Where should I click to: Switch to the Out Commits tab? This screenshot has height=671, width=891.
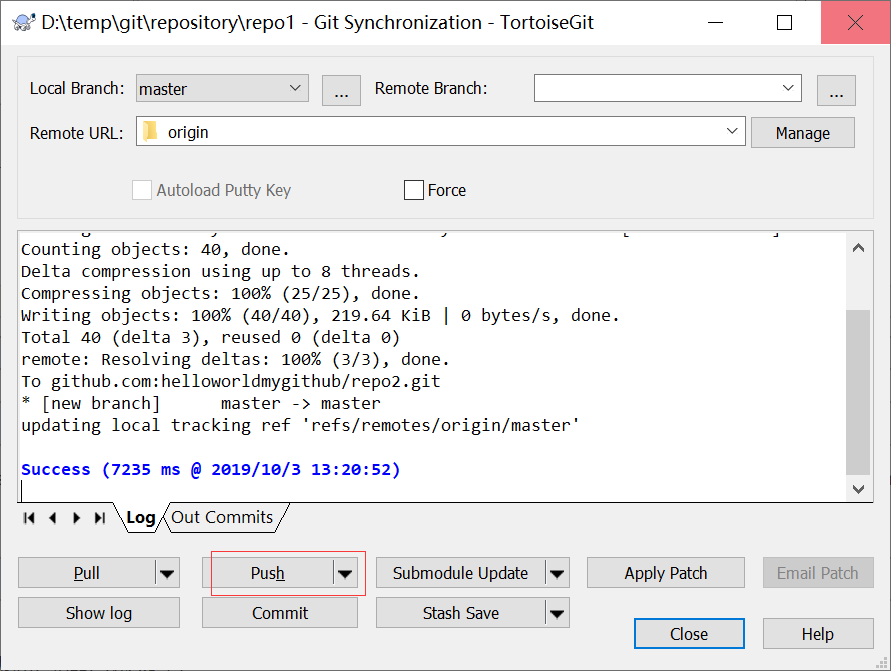coord(222,518)
